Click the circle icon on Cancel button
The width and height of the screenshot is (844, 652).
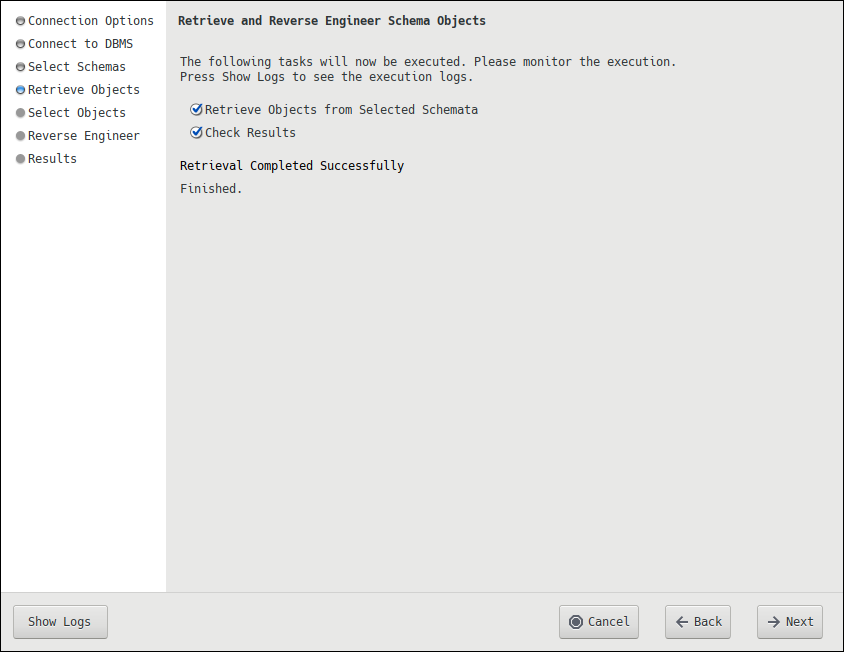pyautogui.click(x=576, y=622)
